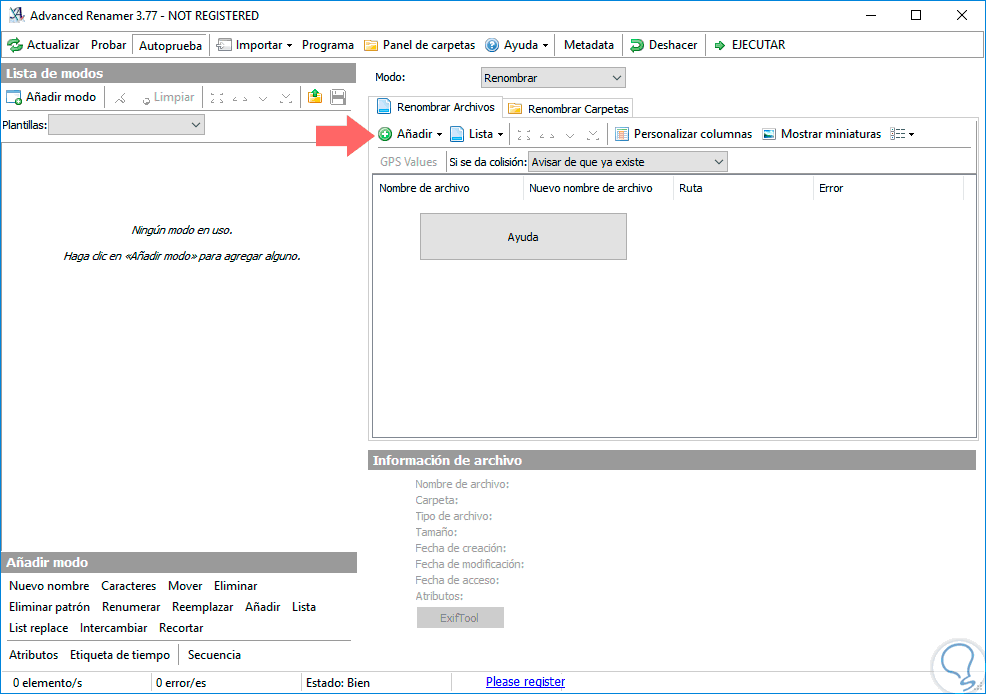
Task: Click move-to-bottom arrow in file list toolbar
Action: pos(592,135)
